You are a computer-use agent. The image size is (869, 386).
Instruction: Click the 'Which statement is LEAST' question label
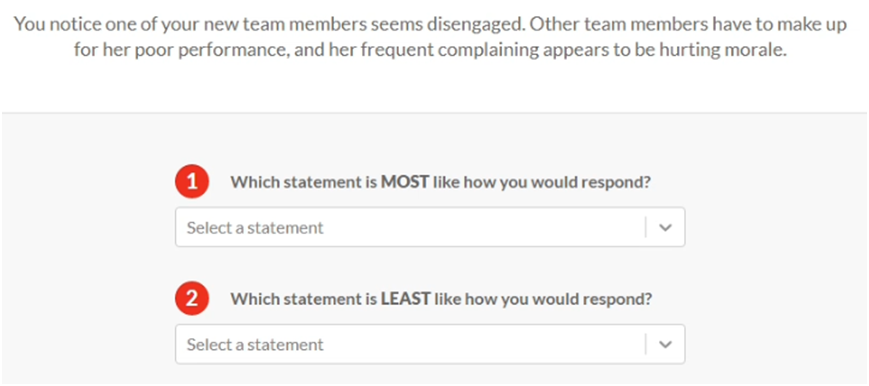tap(442, 299)
